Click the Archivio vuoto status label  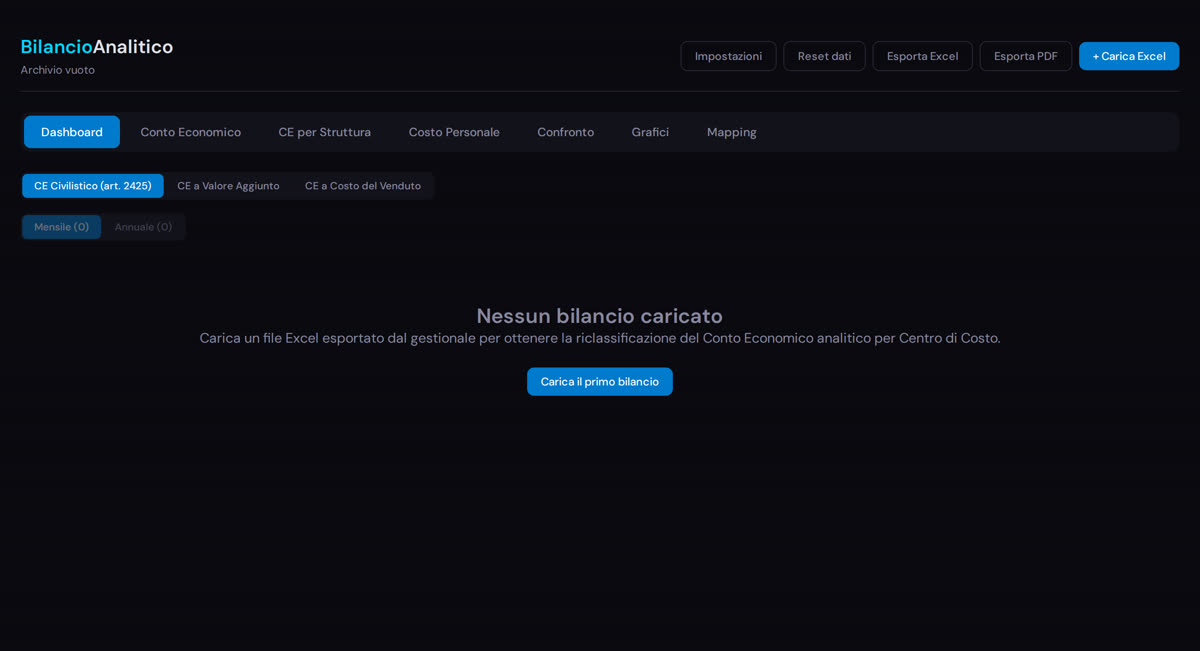57,69
